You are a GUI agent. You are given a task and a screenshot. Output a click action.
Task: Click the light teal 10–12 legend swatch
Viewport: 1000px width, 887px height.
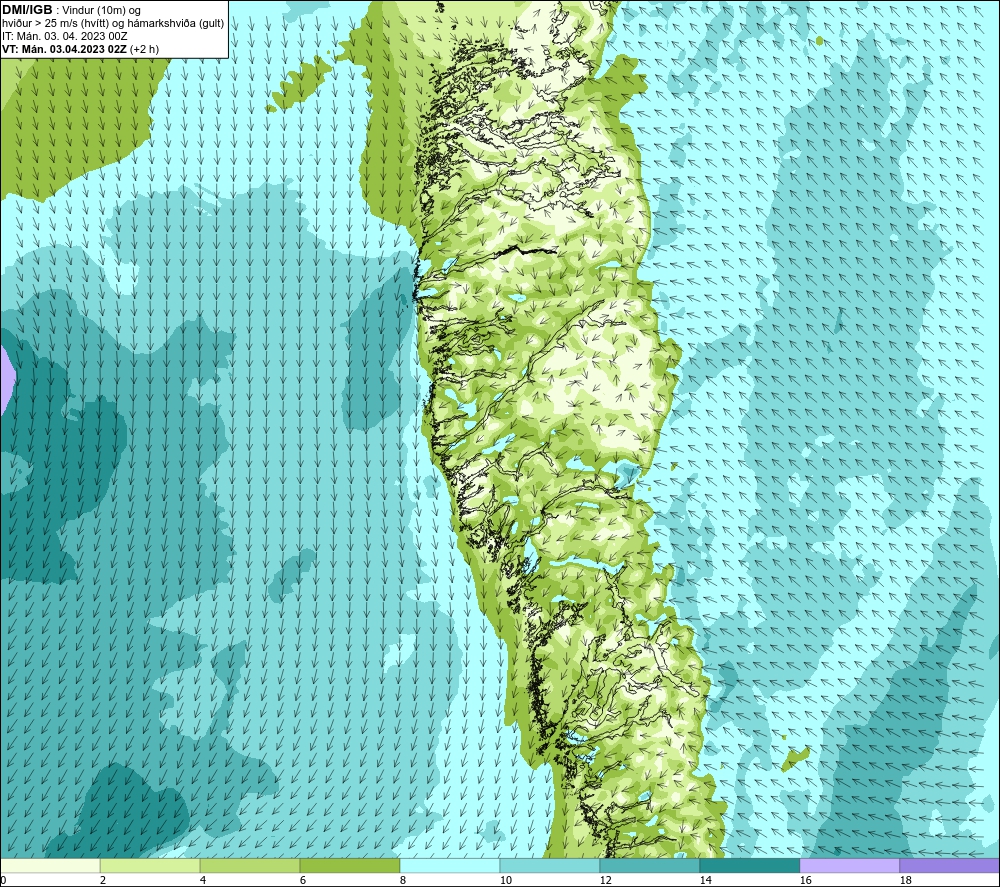click(550, 865)
